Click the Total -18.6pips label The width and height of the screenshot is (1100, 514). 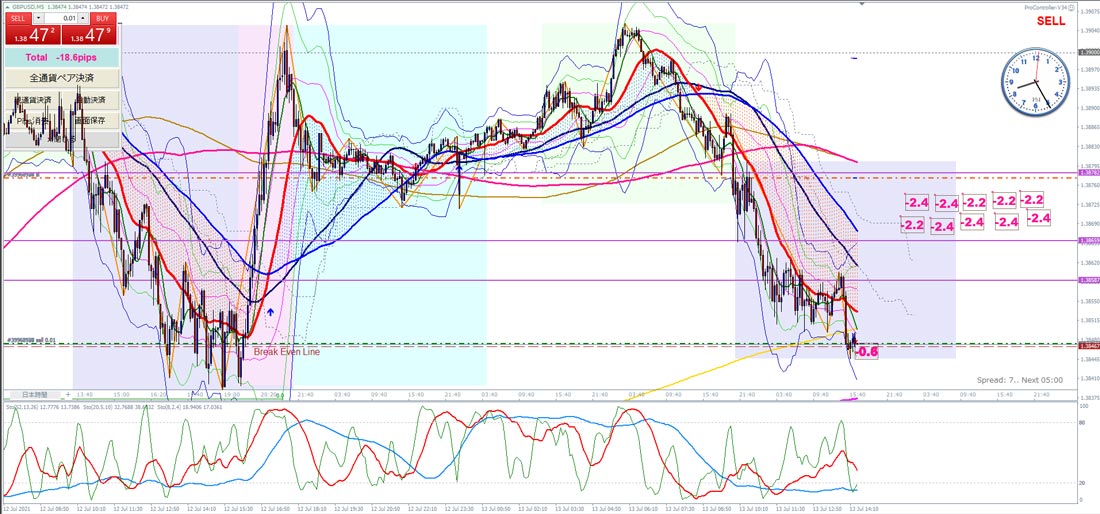point(62,57)
